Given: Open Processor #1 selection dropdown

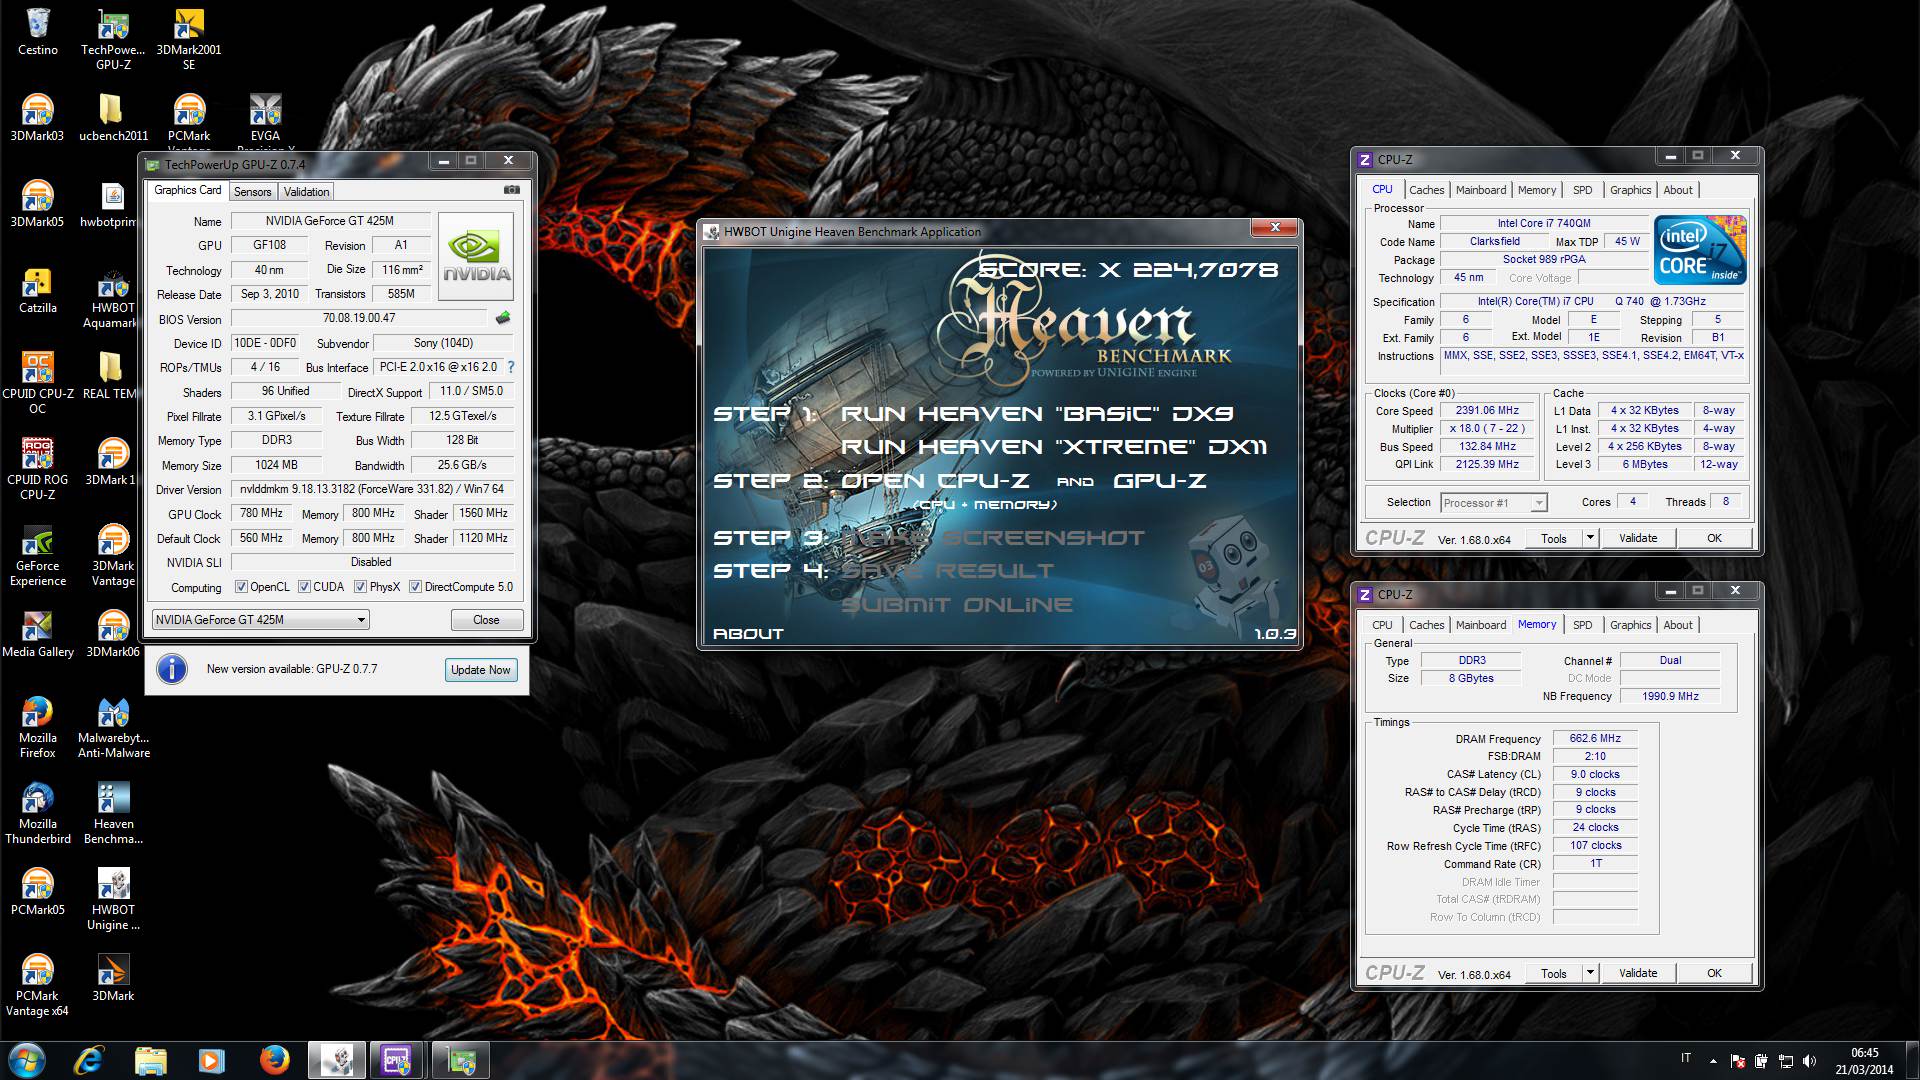Looking at the screenshot, I should (1494, 503).
